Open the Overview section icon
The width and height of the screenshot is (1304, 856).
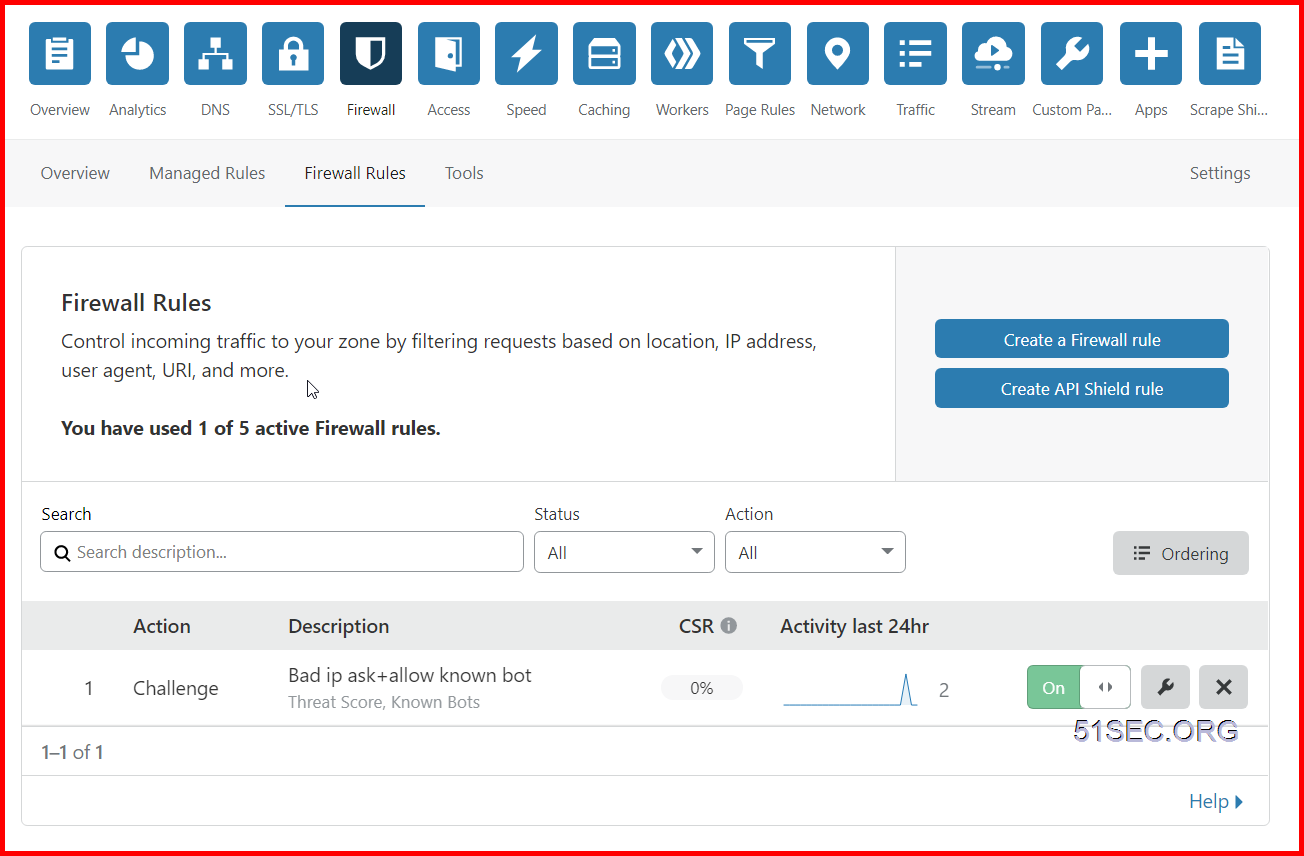coord(60,54)
